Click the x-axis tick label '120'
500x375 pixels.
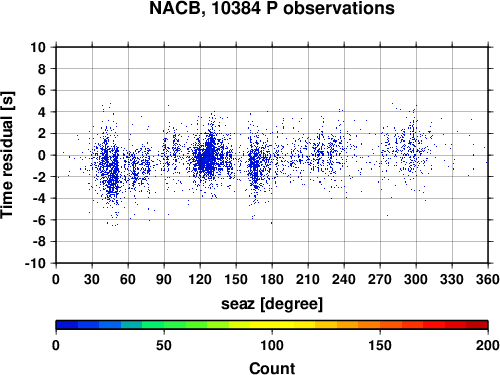coord(200,279)
